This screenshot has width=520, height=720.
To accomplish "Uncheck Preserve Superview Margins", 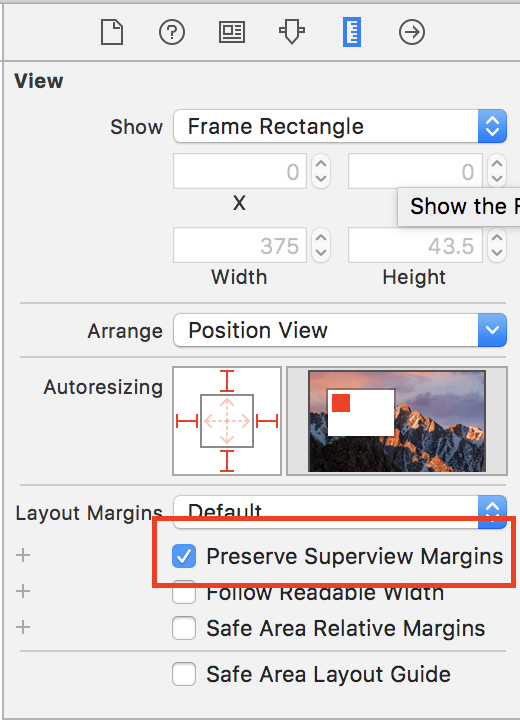I will coord(184,556).
